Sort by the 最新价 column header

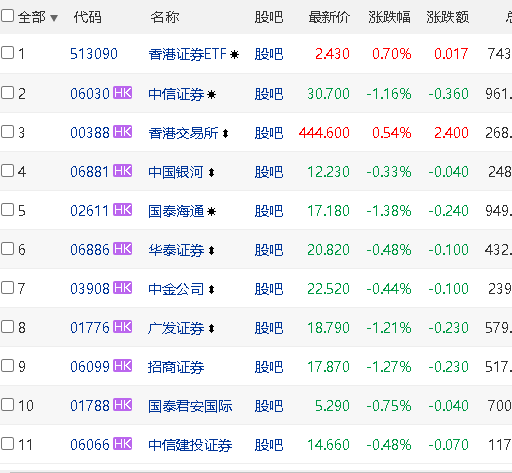pos(329,17)
